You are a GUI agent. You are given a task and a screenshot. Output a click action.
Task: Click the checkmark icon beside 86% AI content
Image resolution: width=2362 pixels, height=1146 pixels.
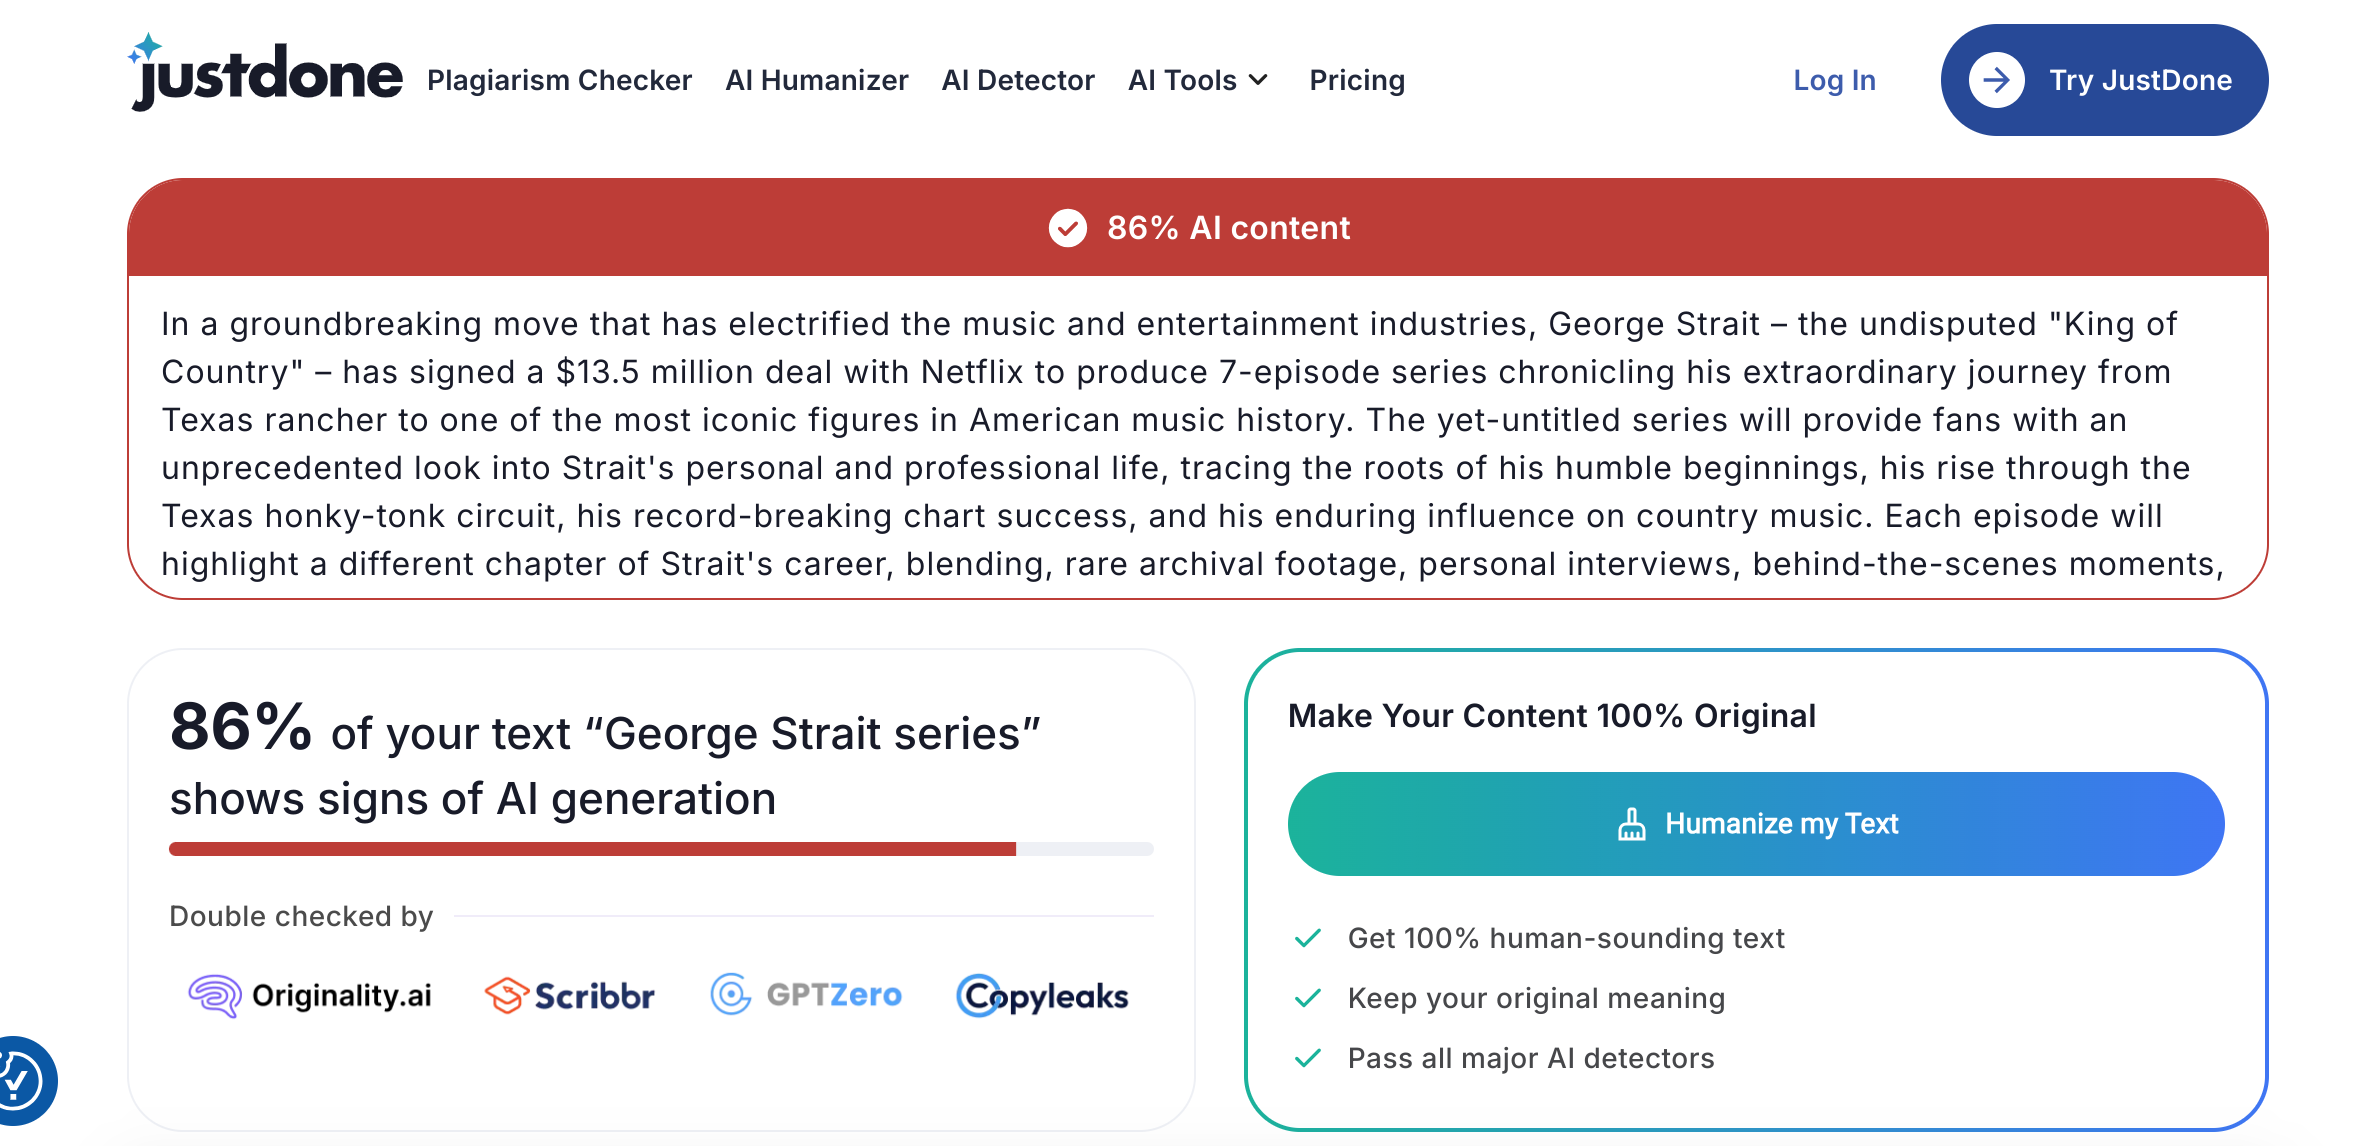tap(1067, 228)
